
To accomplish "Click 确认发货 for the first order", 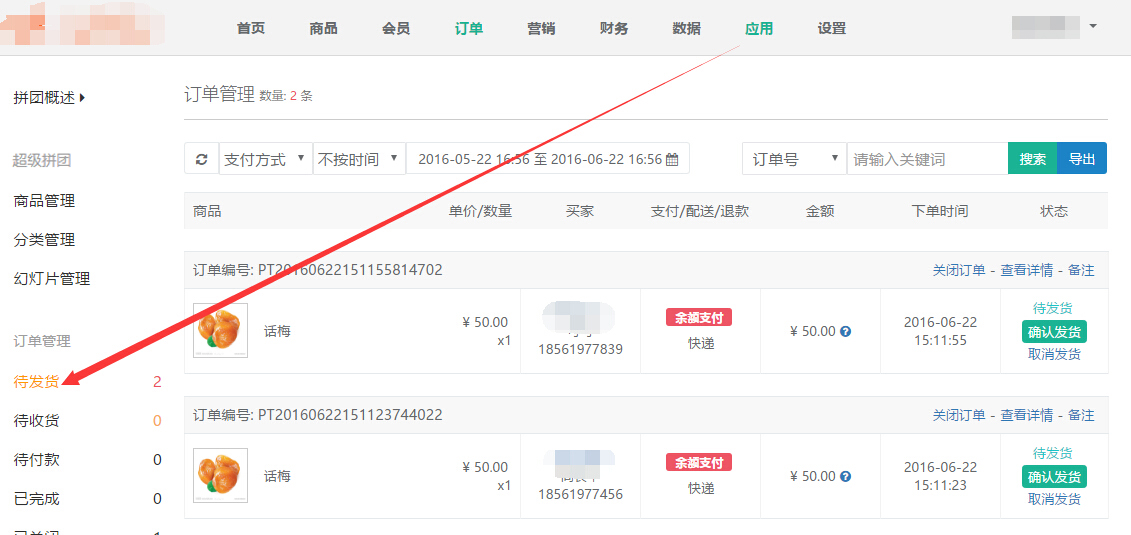I will point(1054,332).
